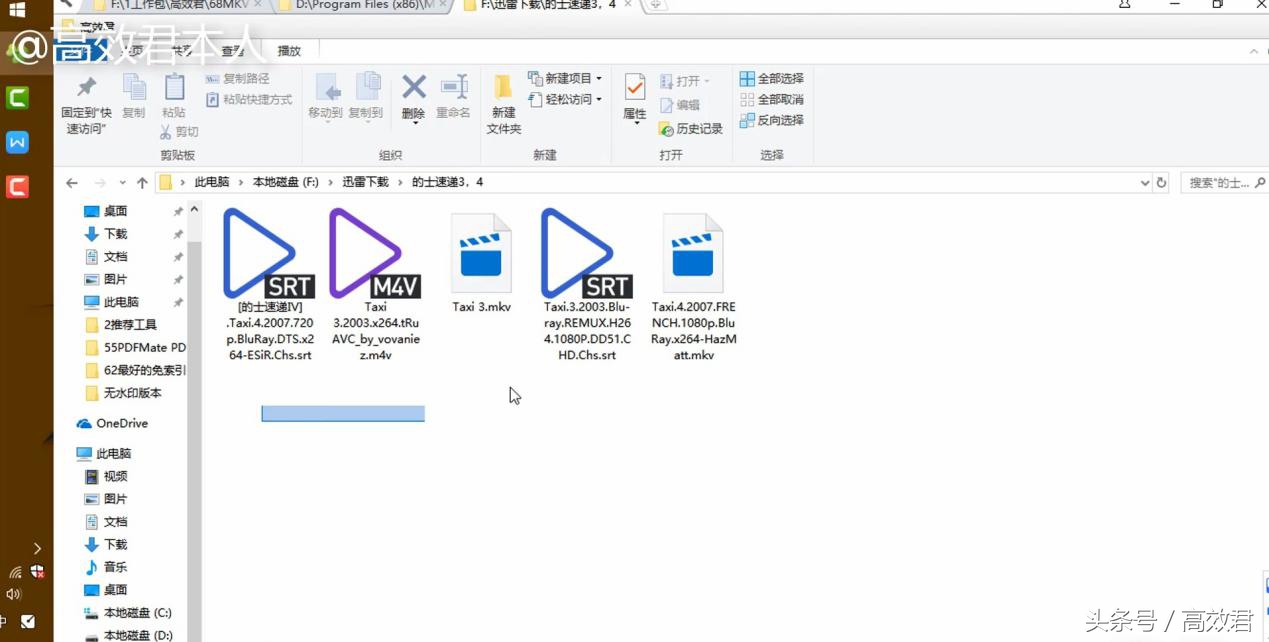
Task: Open the Windows Start button
Action: coord(17,11)
